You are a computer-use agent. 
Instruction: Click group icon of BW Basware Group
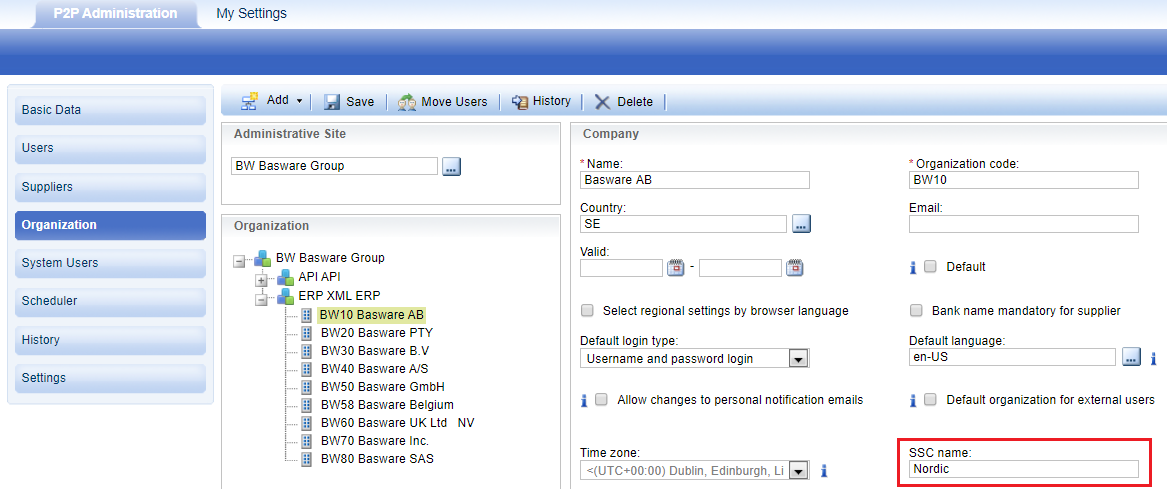[262, 258]
